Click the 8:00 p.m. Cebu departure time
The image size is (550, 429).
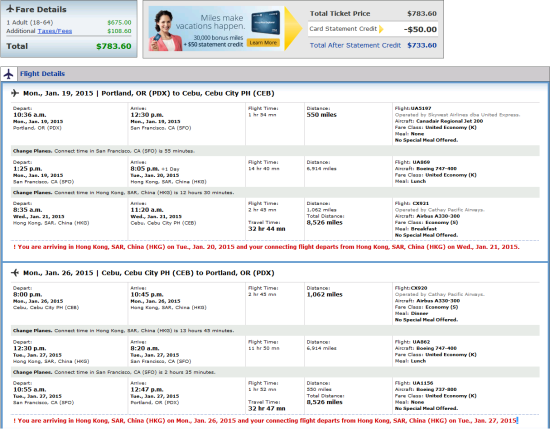point(27,294)
